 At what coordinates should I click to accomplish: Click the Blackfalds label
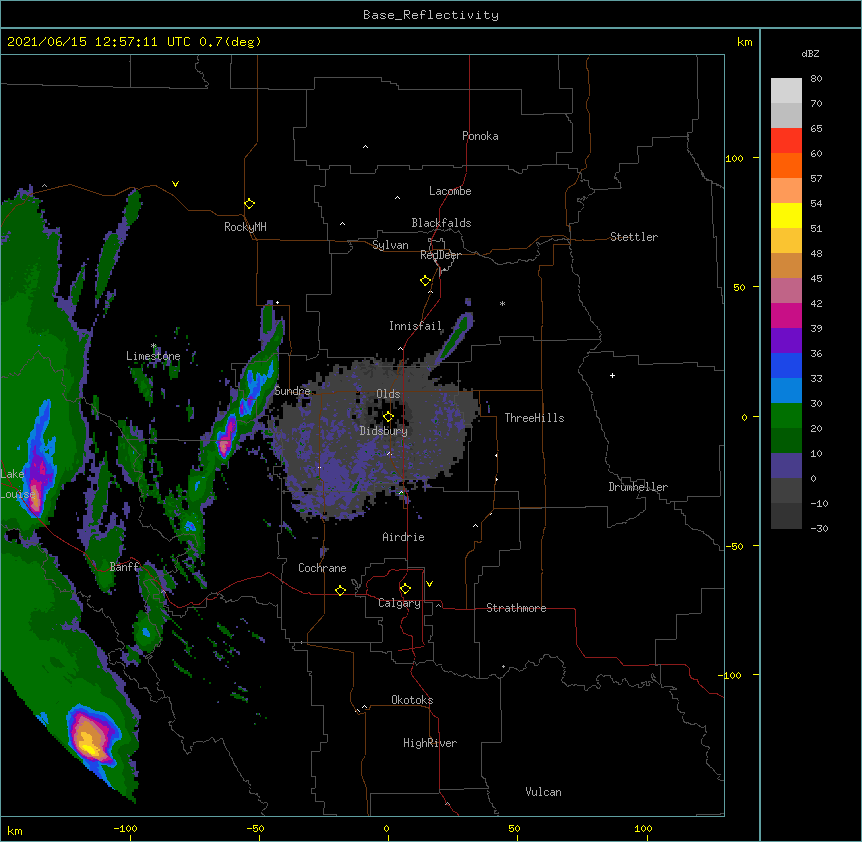(x=441, y=223)
